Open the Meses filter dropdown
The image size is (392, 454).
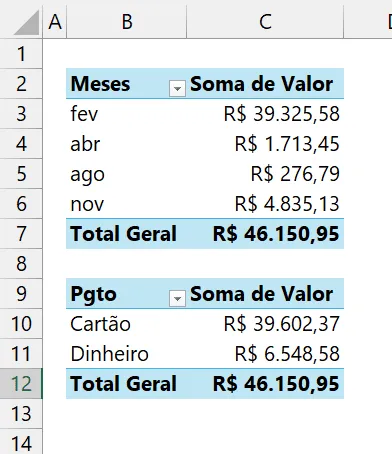[177, 89]
